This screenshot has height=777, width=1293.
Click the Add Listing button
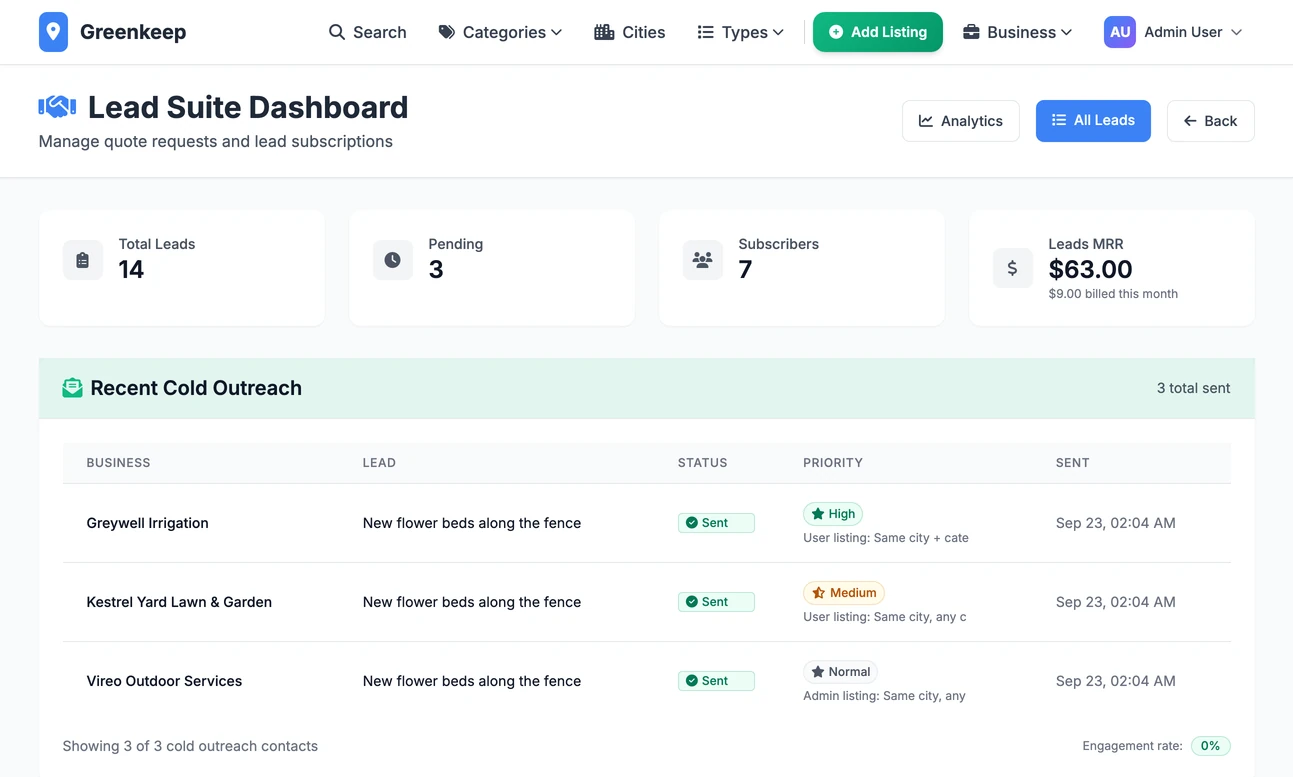(878, 32)
